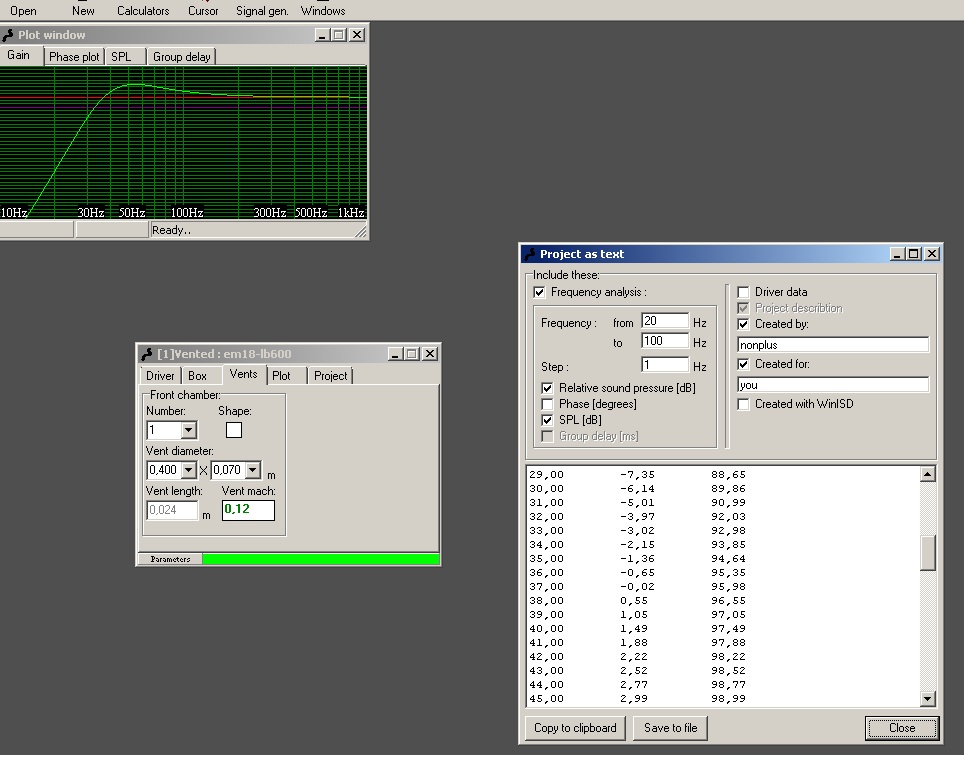
Task: Click the vent Shape square icon
Action: (234, 430)
